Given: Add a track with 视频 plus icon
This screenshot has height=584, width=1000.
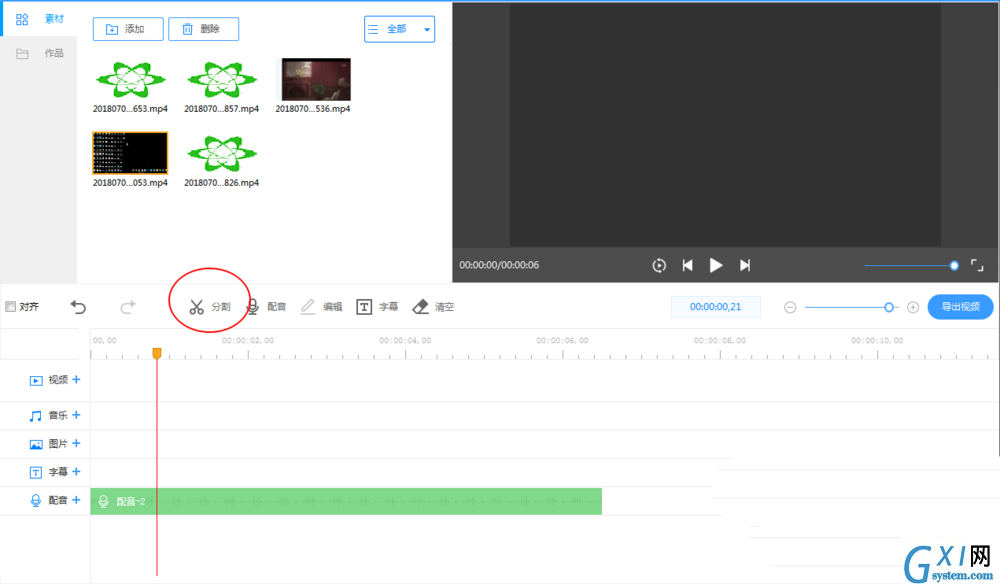Looking at the screenshot, I should [x=77, y=379].
